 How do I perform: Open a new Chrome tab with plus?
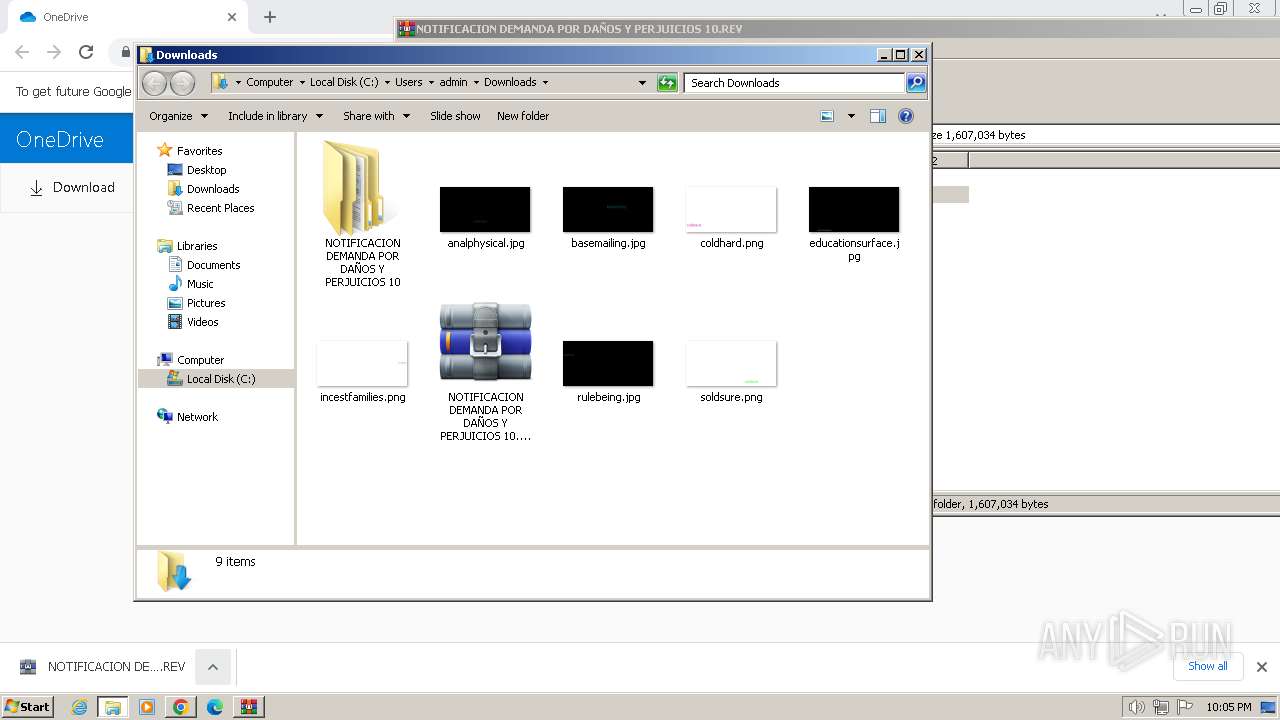coord(270,17)
